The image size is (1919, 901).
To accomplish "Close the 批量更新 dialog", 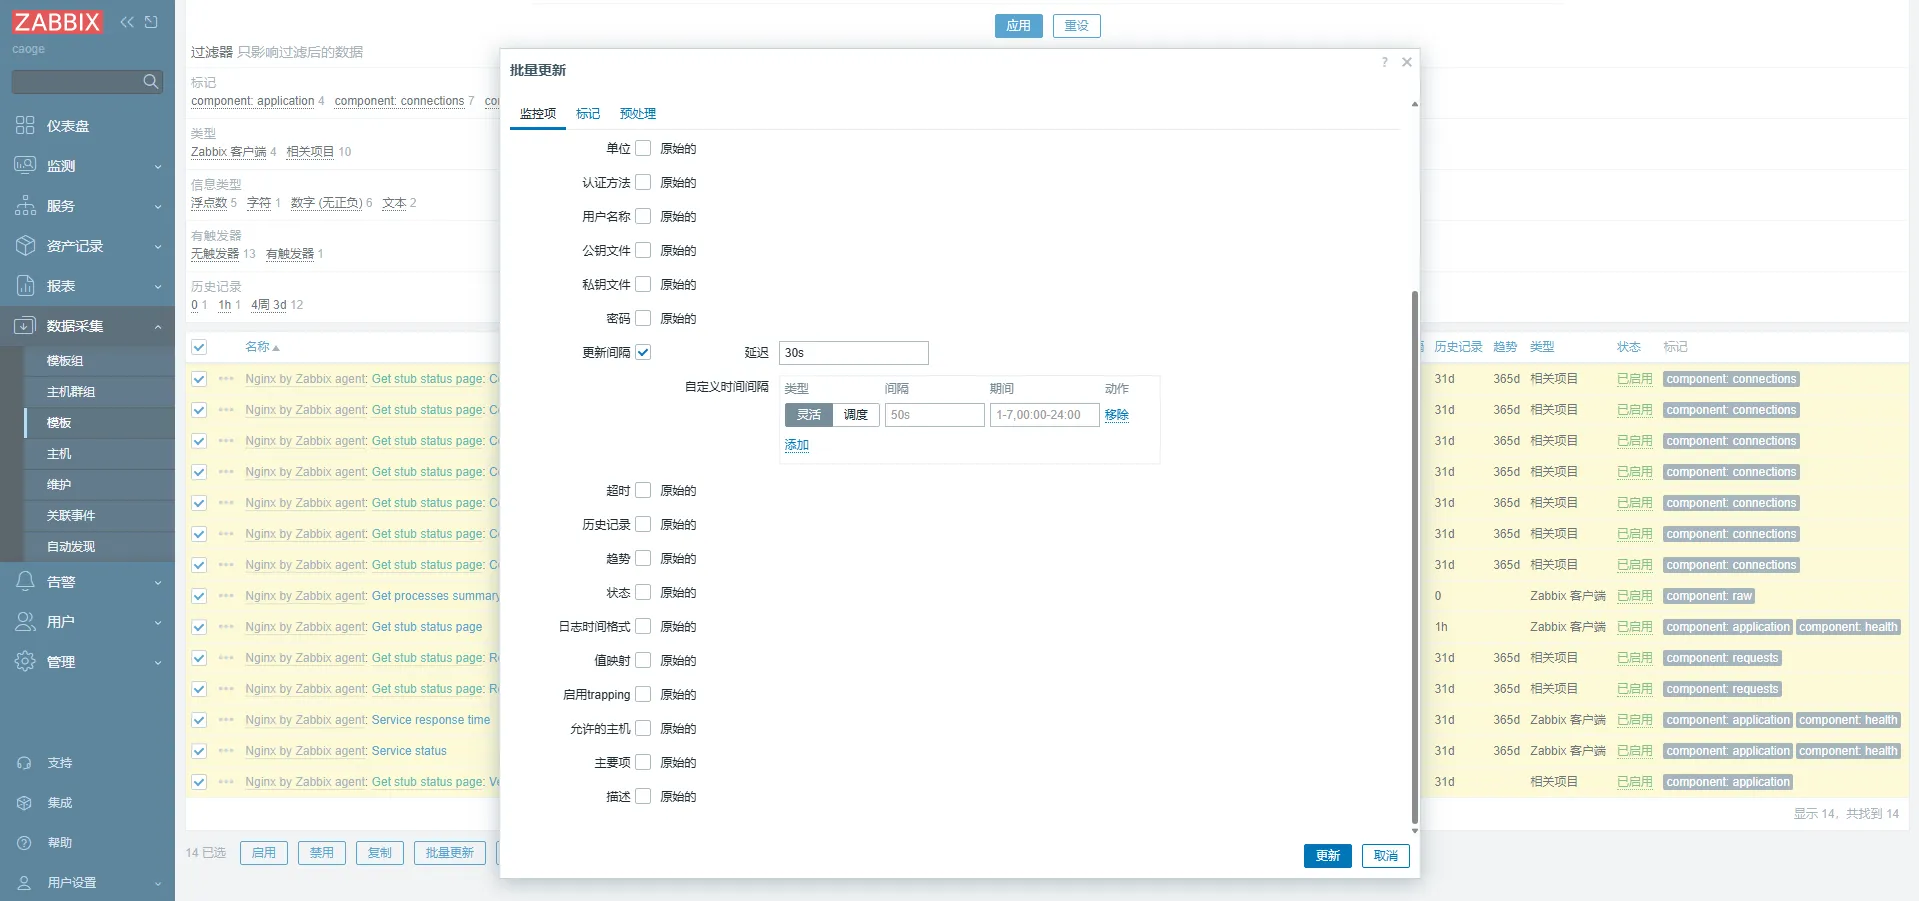I will click(1407, 62).
